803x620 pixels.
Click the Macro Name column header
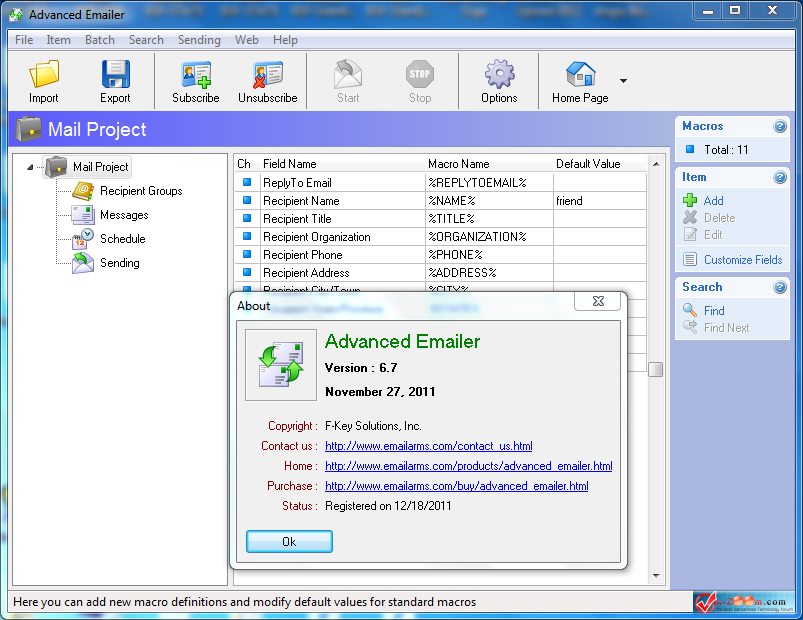[489, 164]
